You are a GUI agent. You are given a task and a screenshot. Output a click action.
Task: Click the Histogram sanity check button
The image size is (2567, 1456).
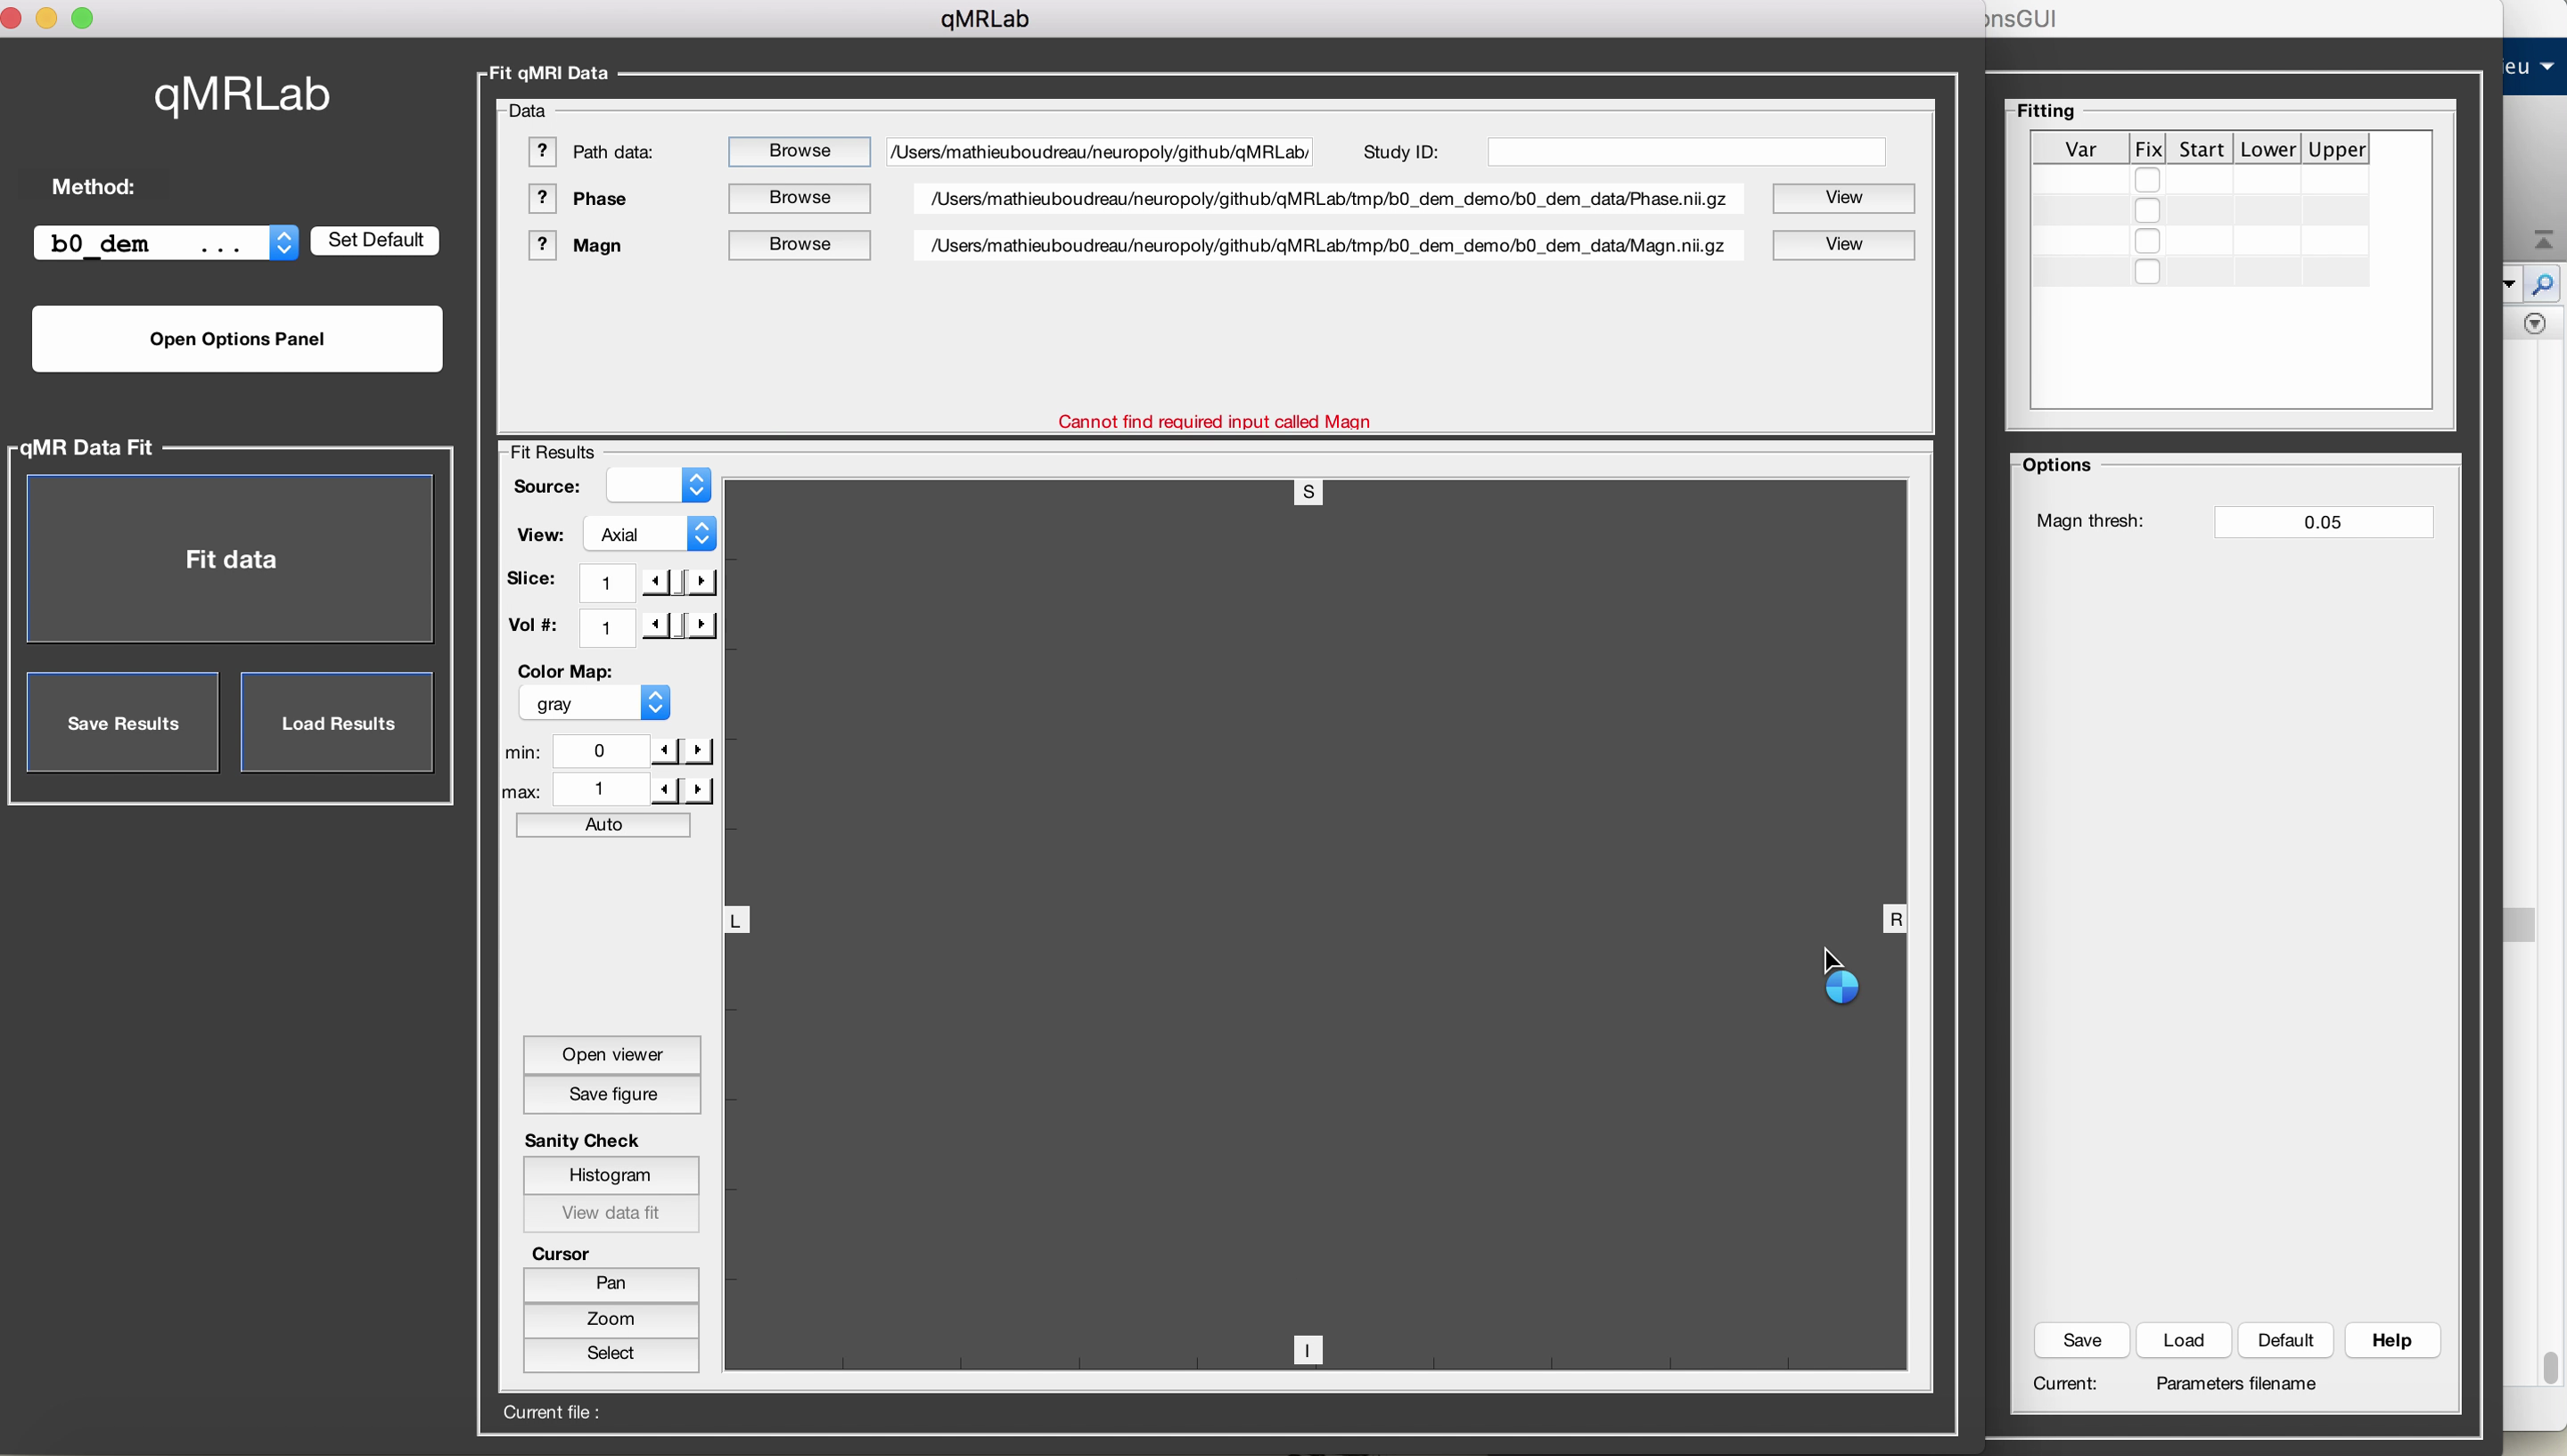pos(610,1175)
